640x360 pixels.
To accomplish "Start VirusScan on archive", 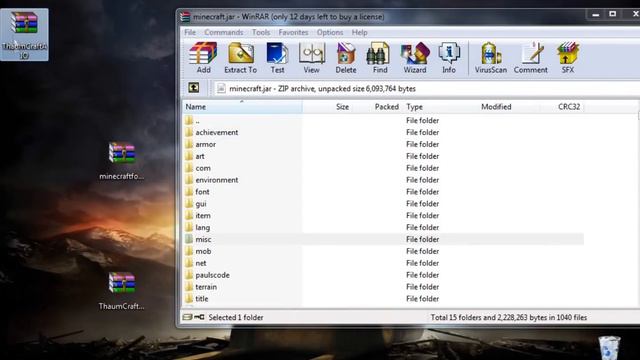I will click(491, 58).
